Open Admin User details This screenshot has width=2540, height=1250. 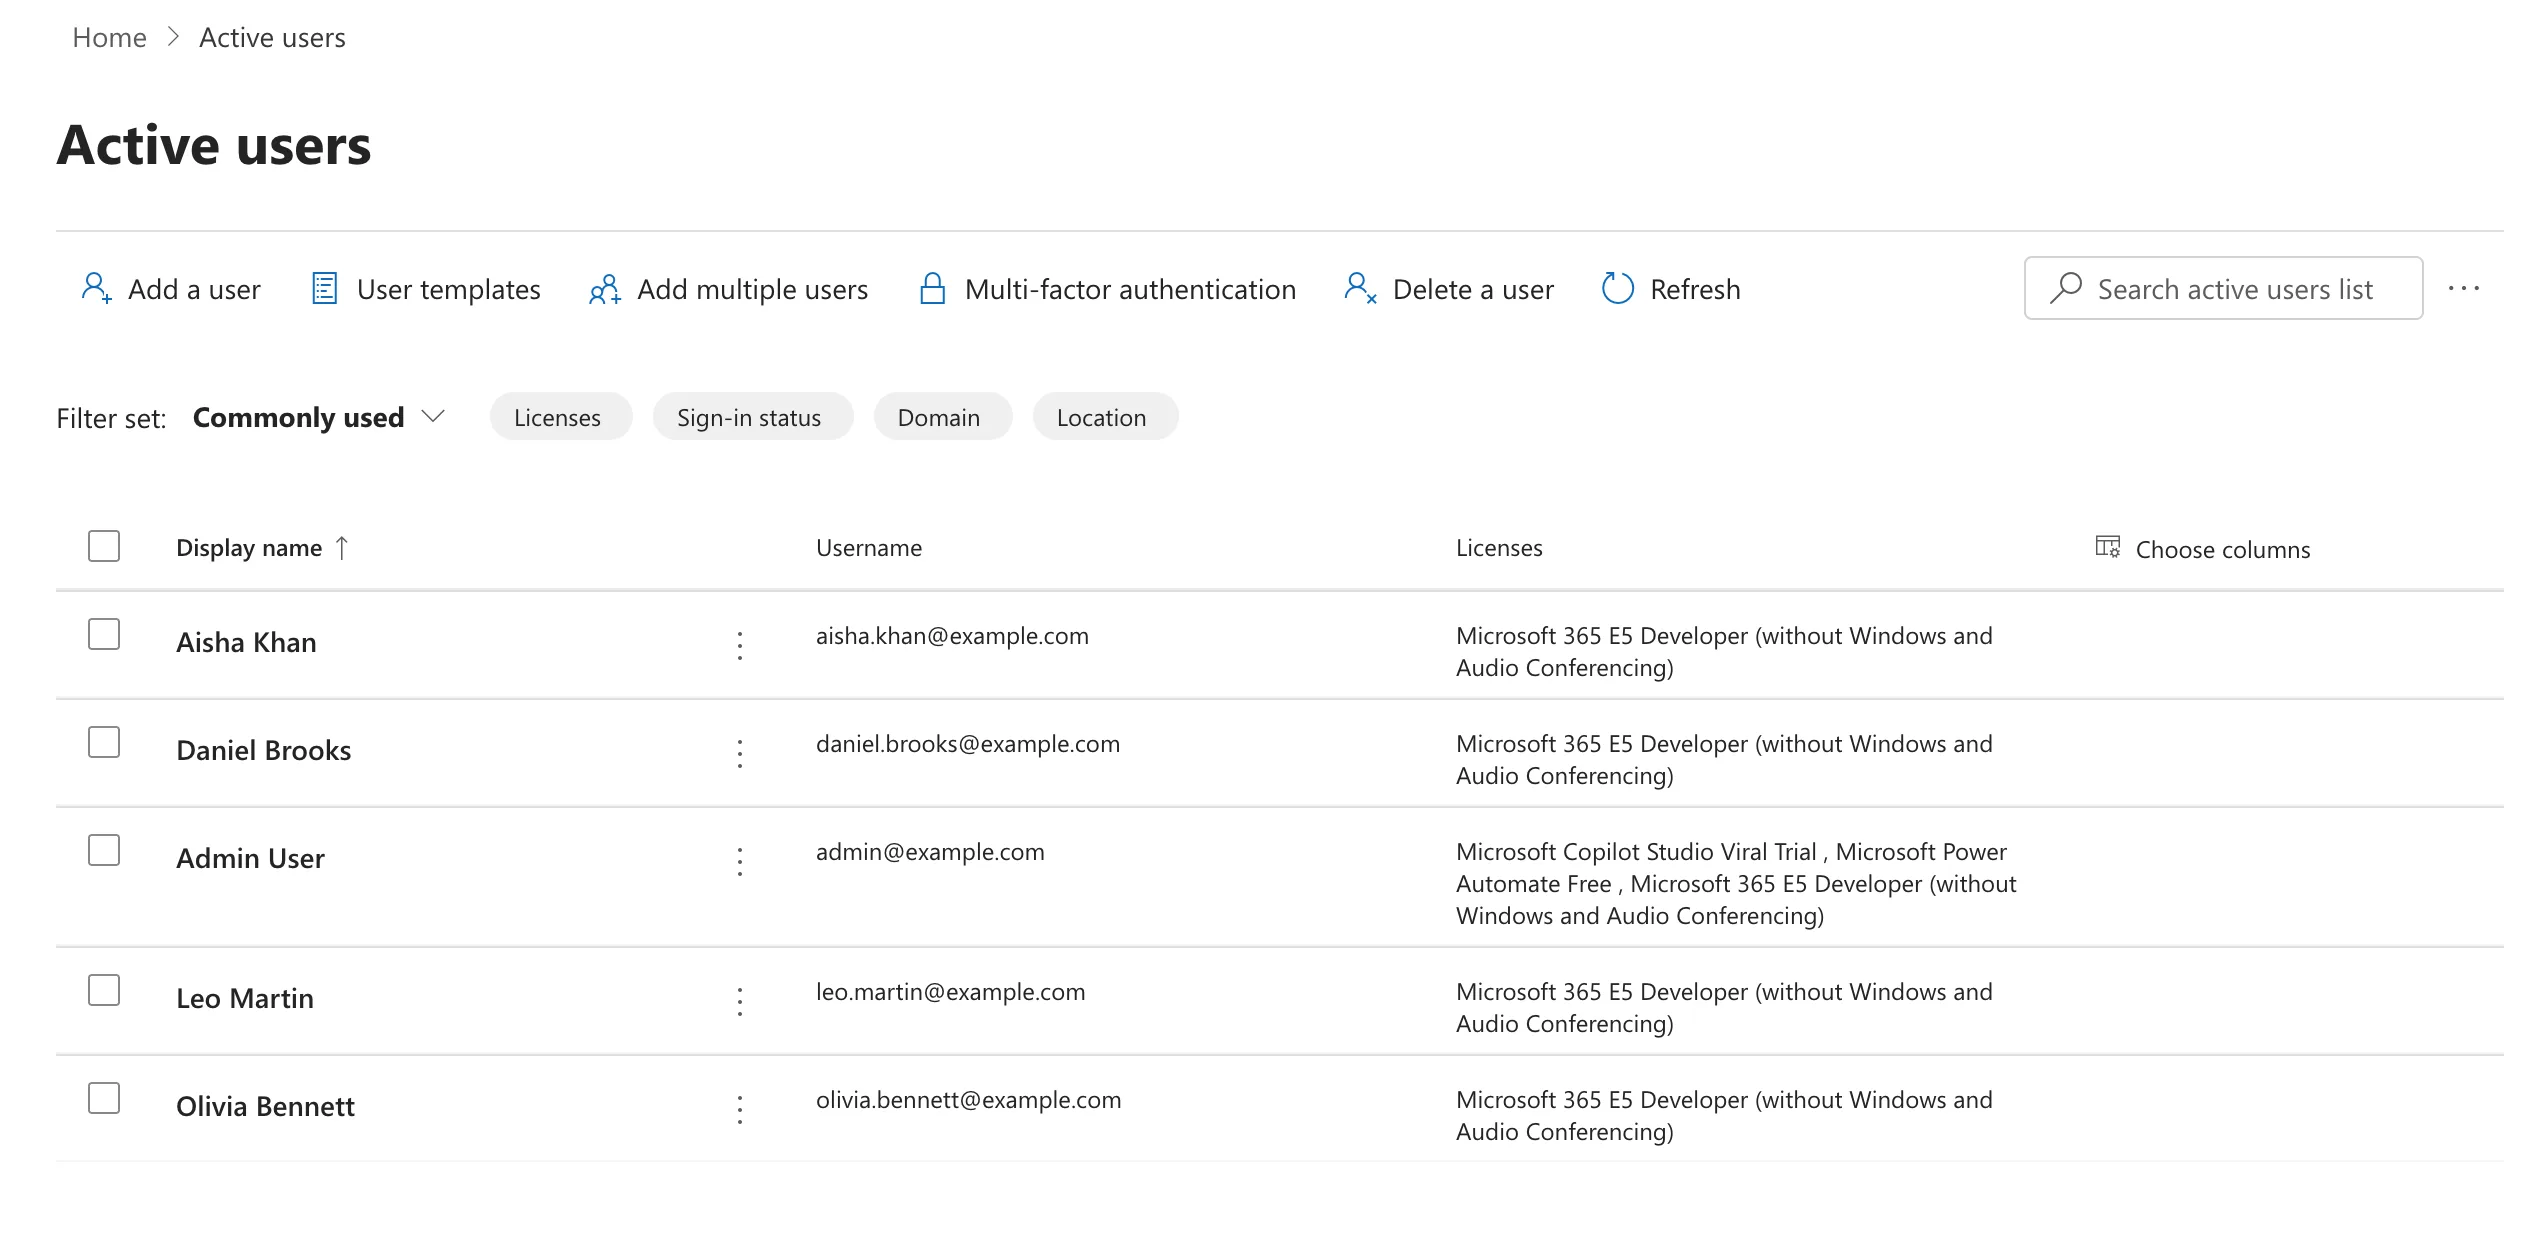click(x=250, y=858)
